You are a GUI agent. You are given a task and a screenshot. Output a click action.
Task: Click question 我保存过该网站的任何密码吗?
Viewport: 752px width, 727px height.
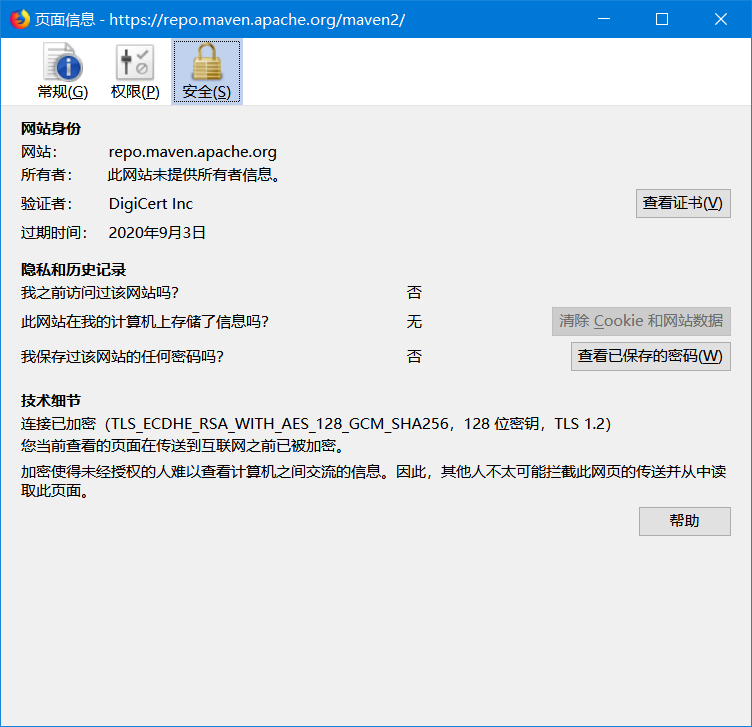coord(122,356)
